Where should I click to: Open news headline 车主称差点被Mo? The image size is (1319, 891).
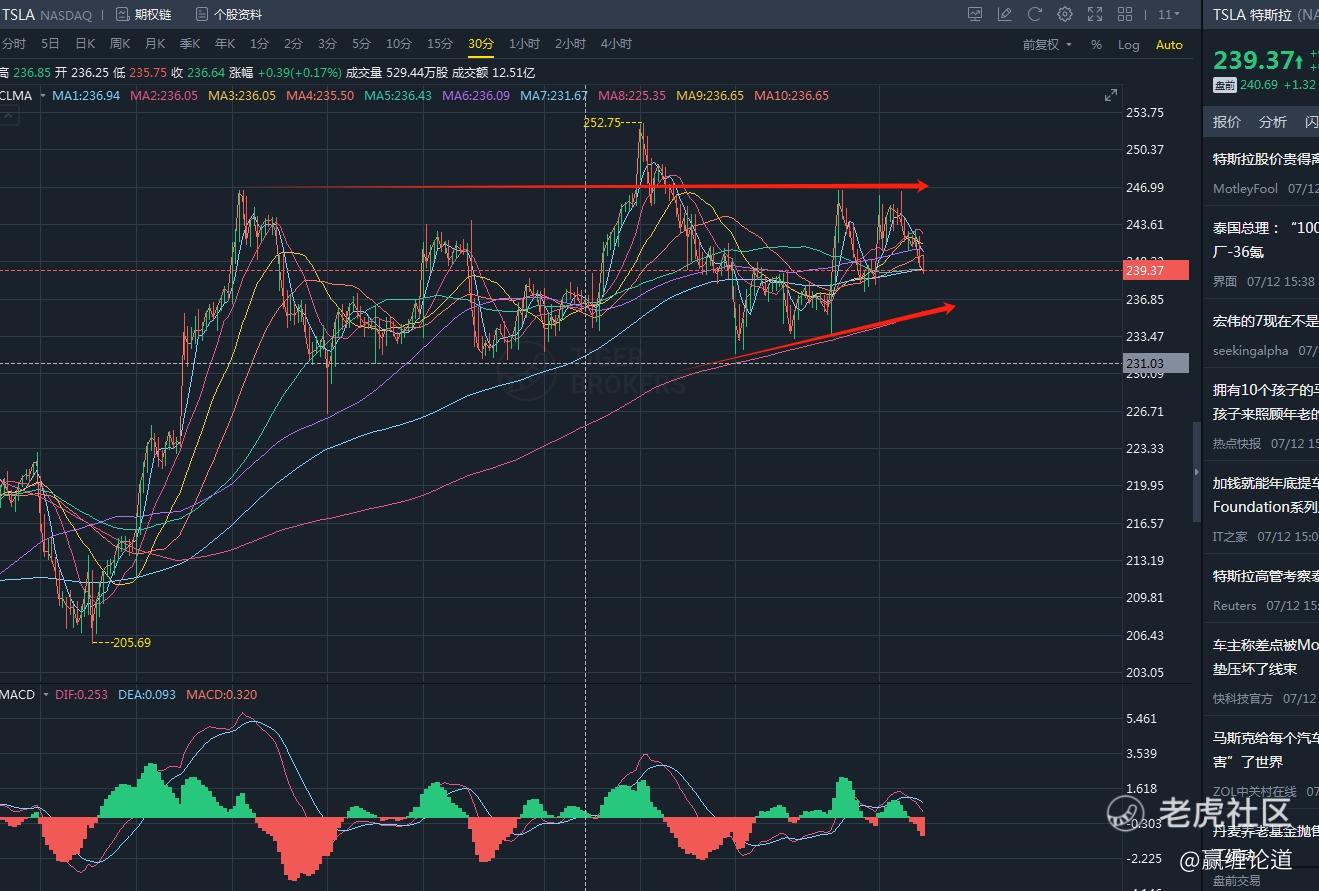point(1265,657)
